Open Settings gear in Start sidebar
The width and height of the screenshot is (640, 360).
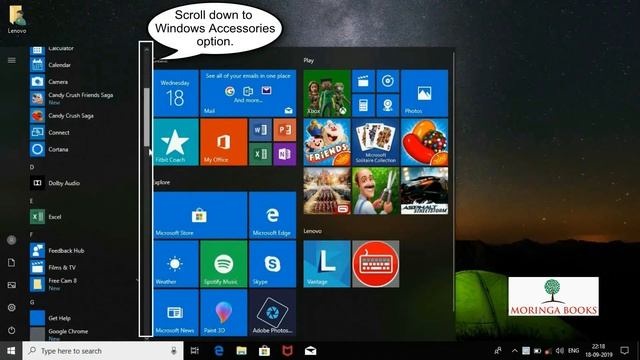[11, 307]
